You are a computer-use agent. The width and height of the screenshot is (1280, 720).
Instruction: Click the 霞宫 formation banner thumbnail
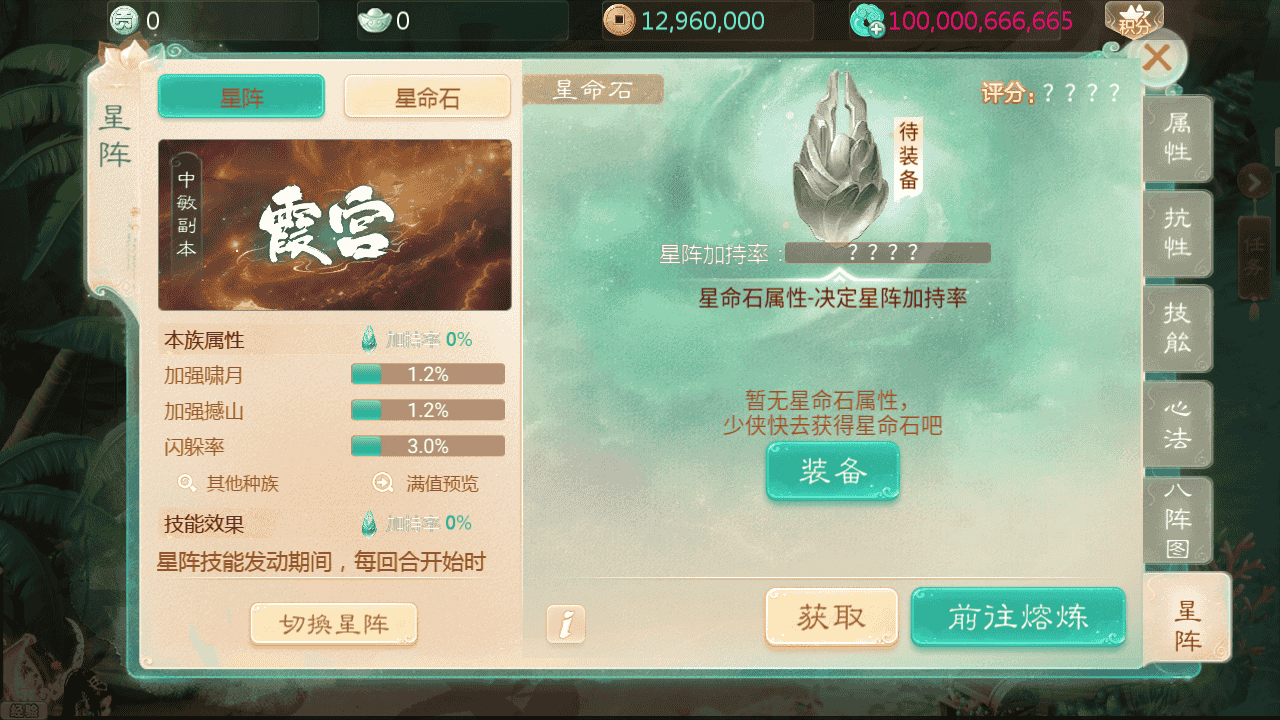pyautogui.click(x=335, y=225)
